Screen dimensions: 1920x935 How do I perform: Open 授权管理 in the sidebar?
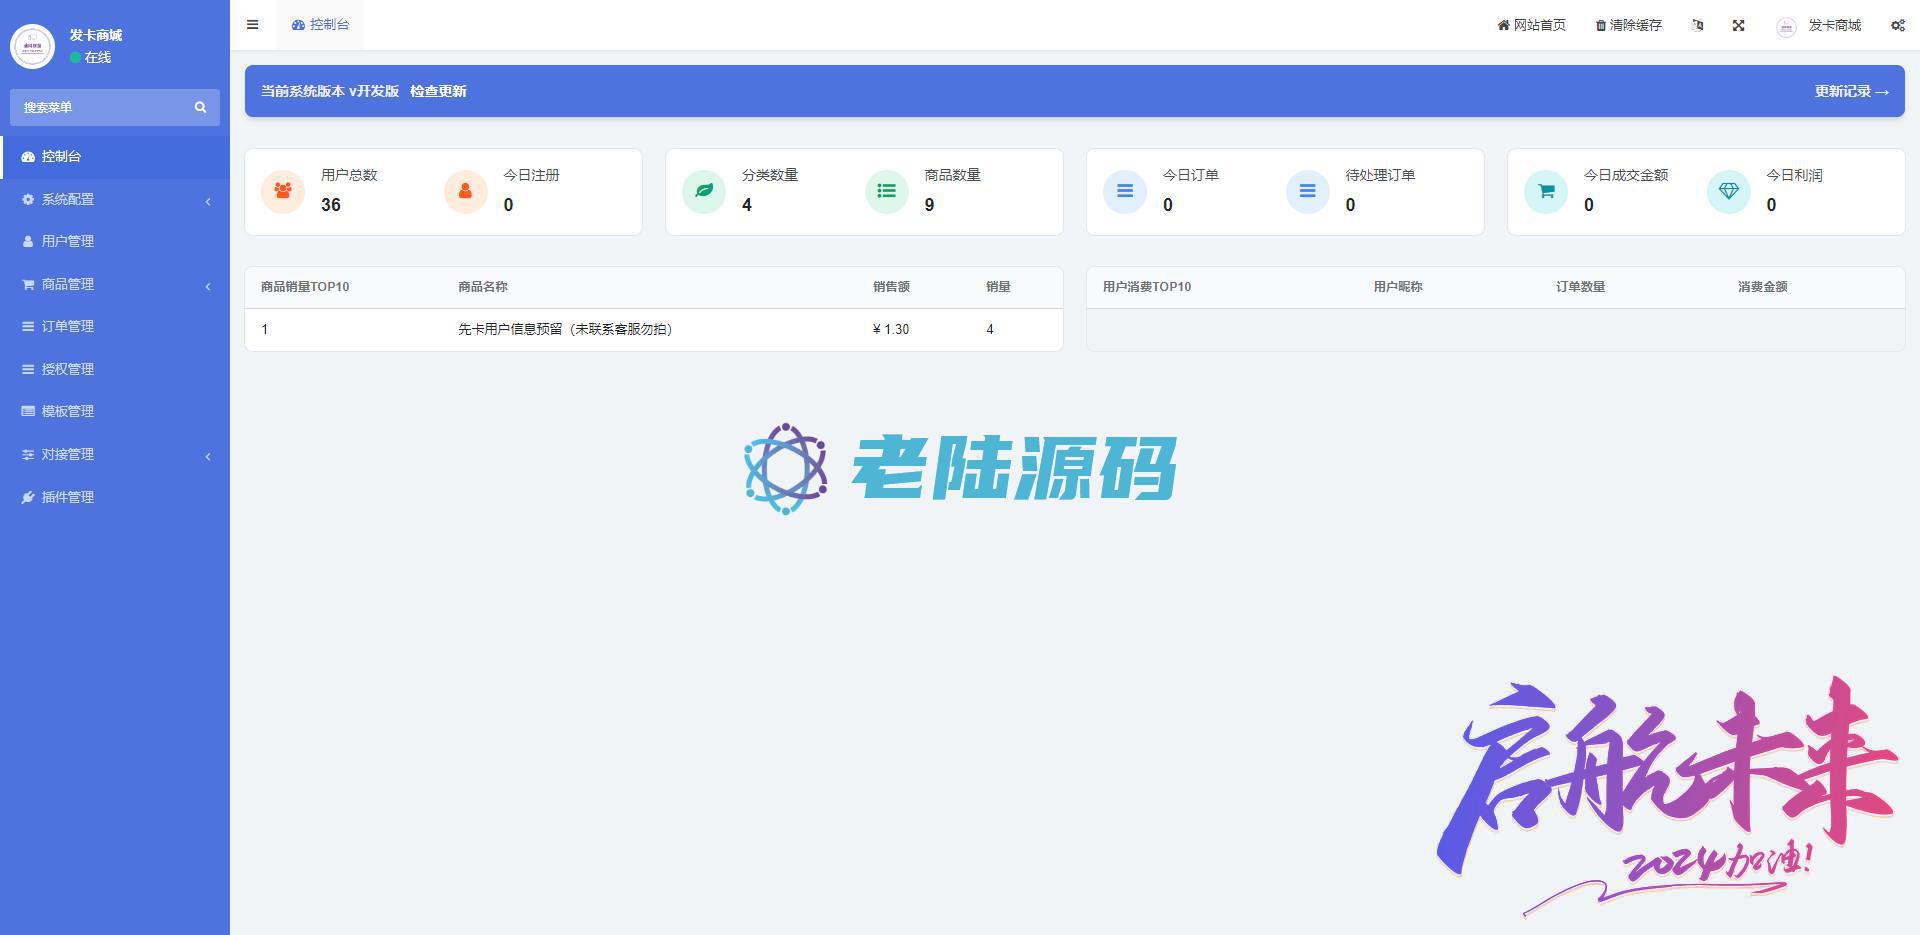coord(115,369)
